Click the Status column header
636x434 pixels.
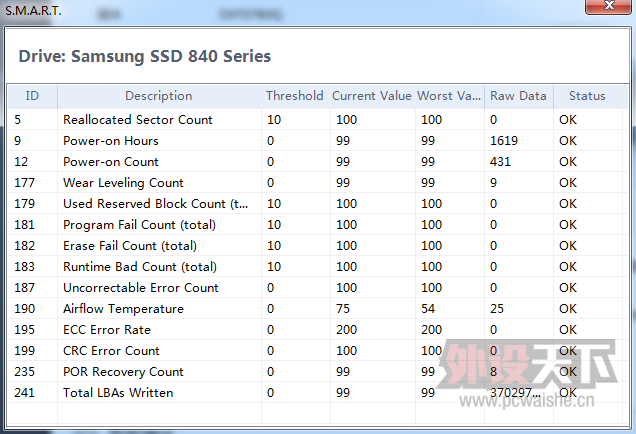(587, 96)
